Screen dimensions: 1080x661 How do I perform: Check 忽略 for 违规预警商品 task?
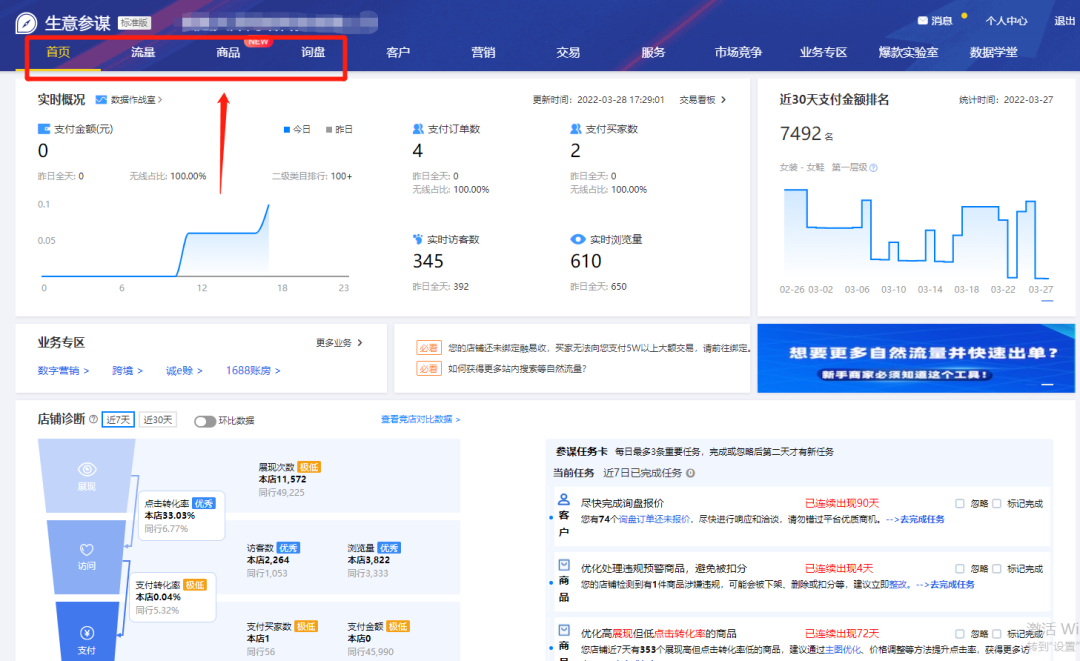(x=959, y=569)
